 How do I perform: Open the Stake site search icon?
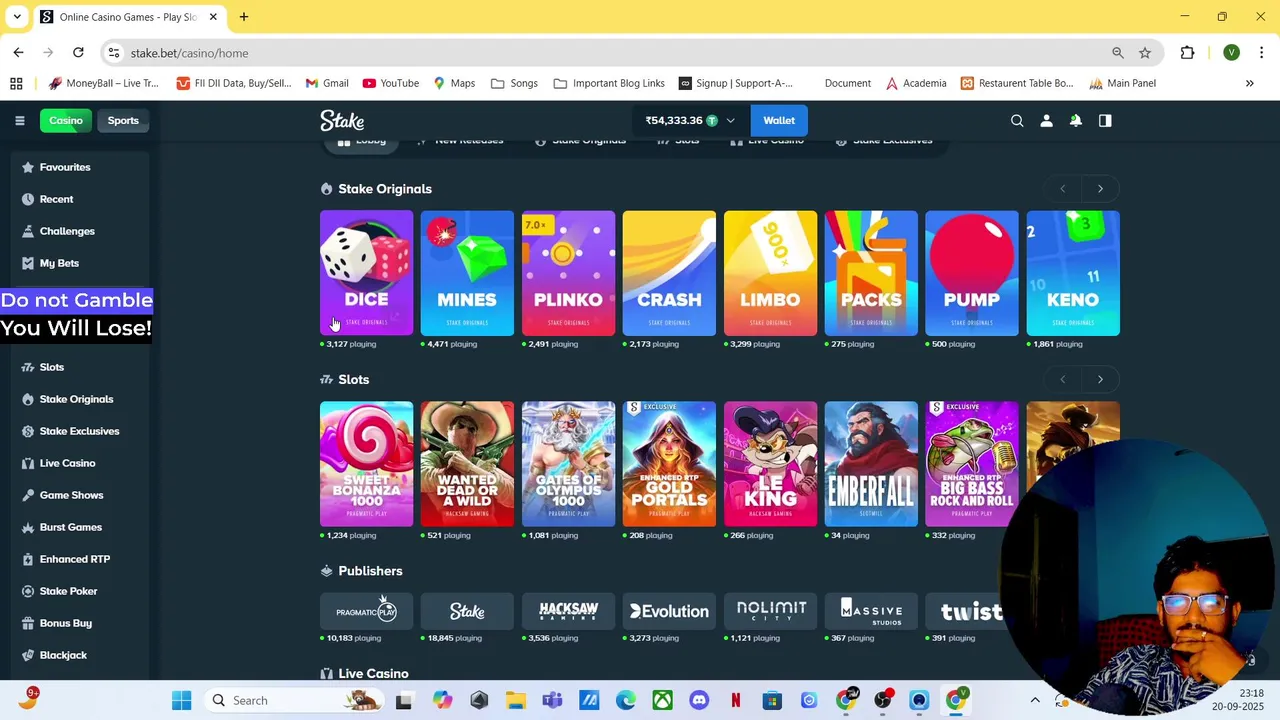pos(1017,121)
